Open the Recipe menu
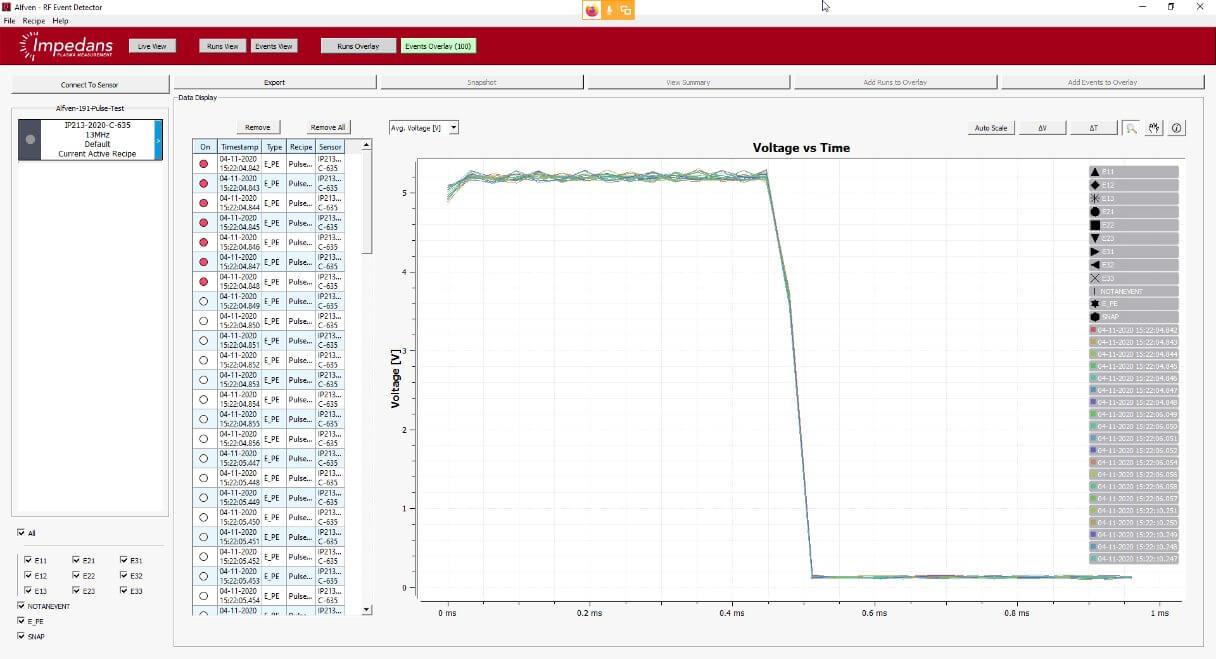This screenshot has height=659, width=1216. pos(33,21)
